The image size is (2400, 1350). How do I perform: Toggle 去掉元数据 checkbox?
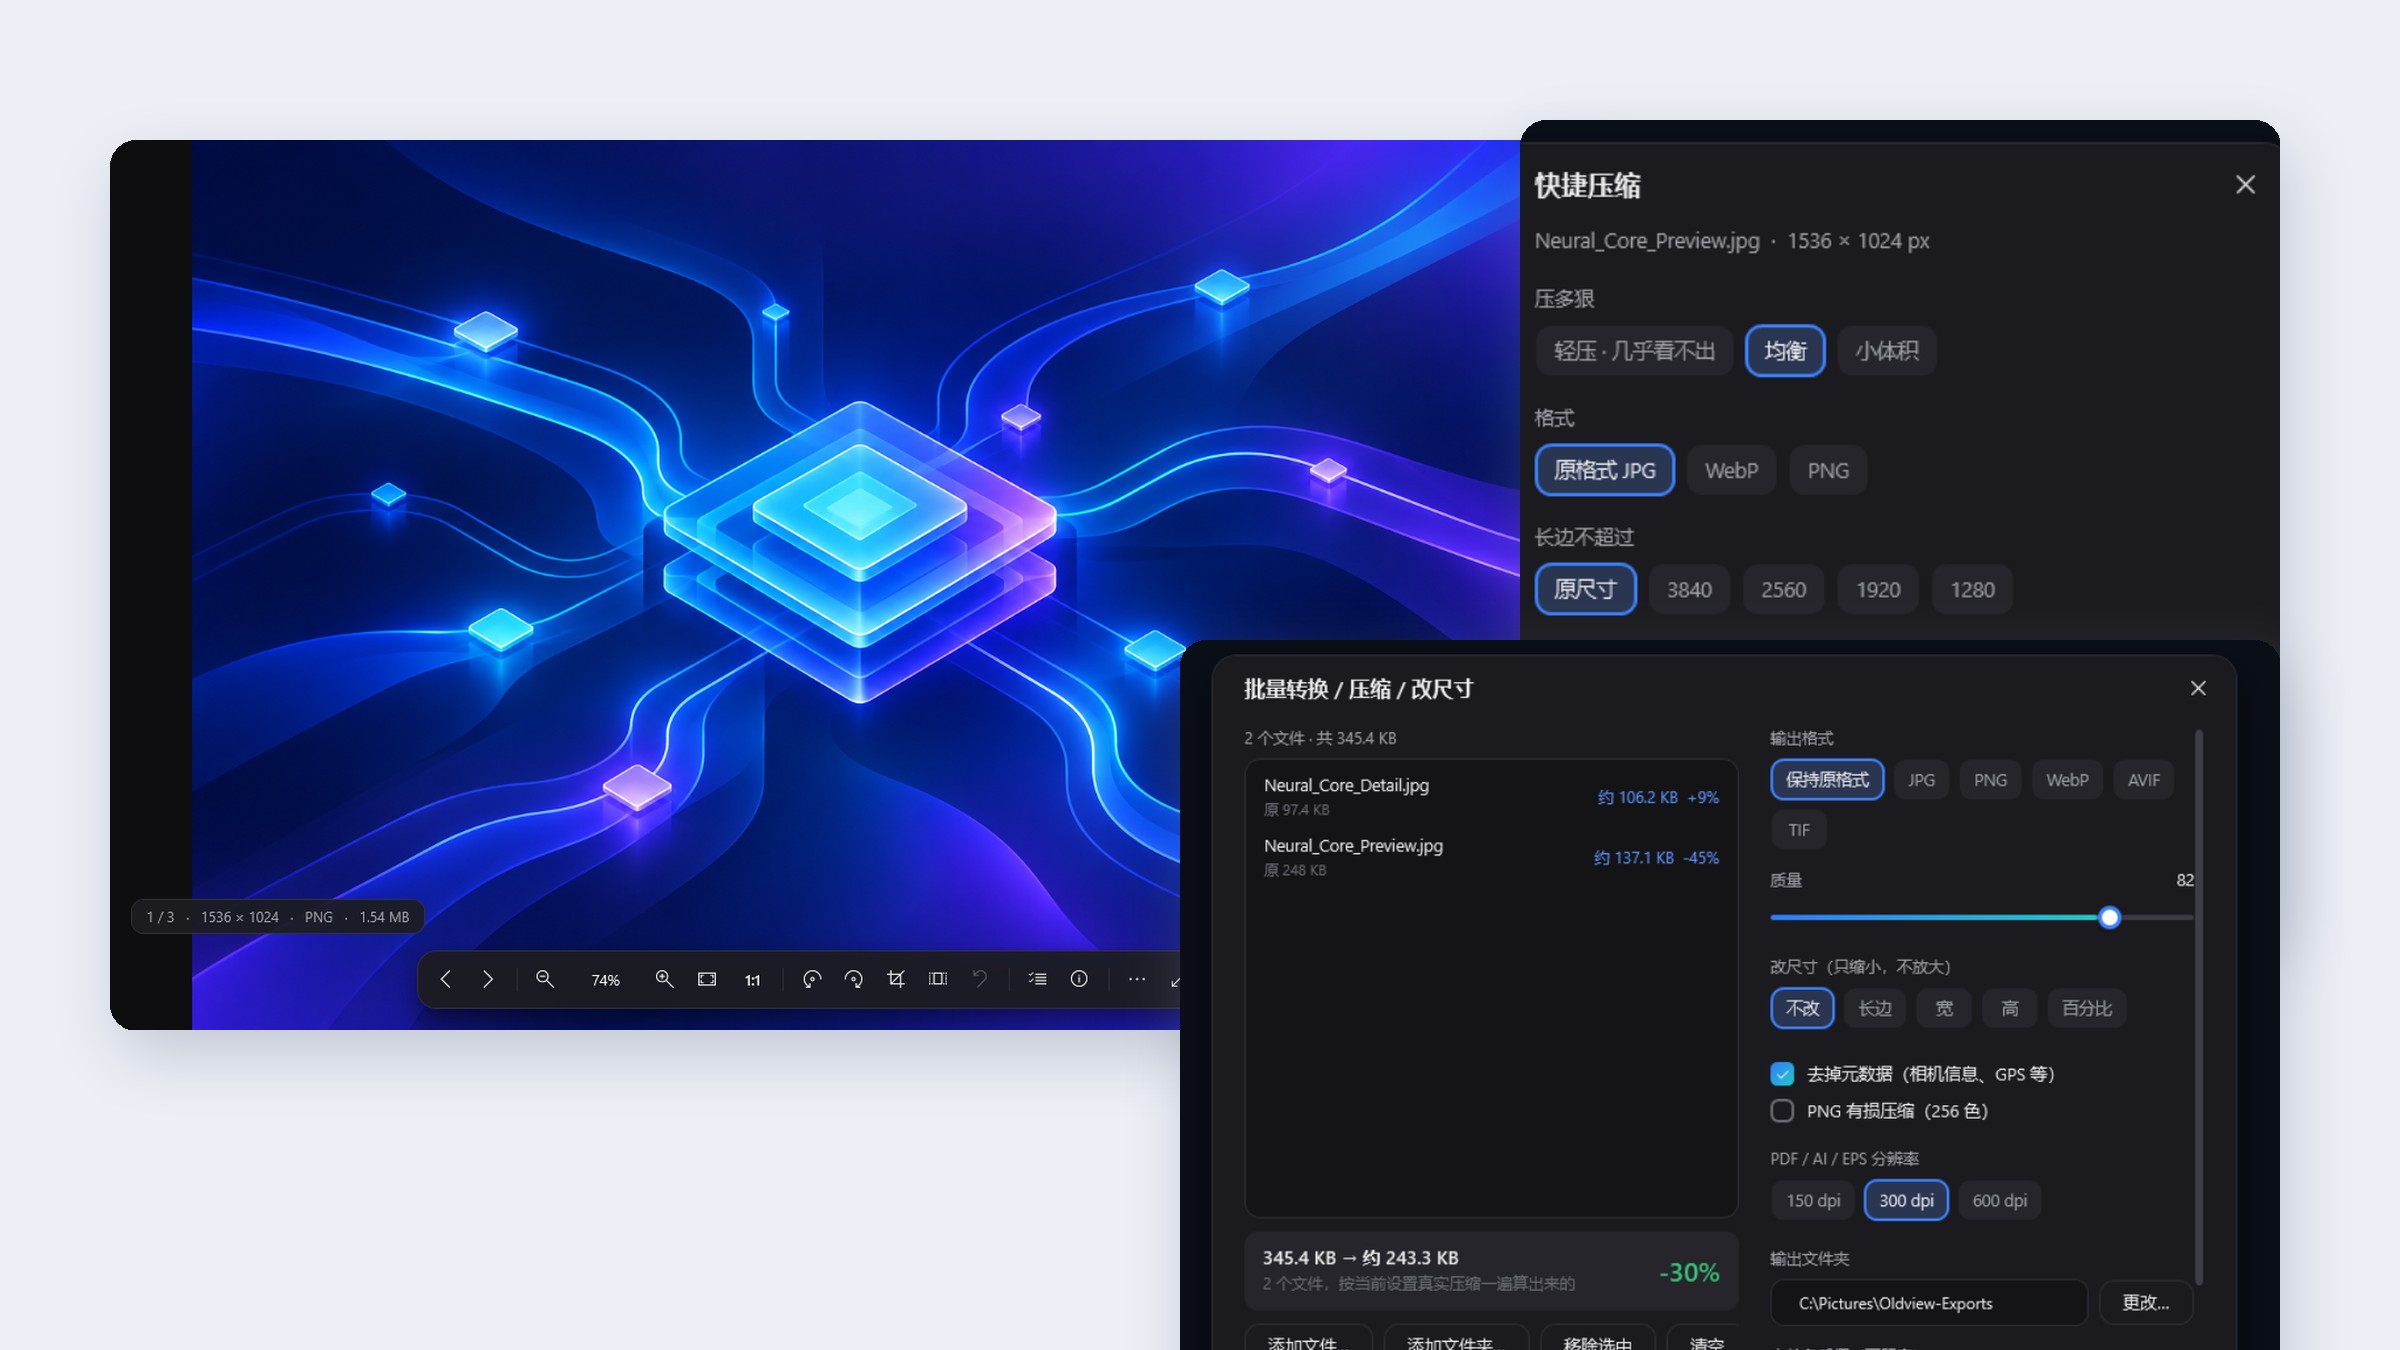pyautogui.click(x=1782, y=1074)
